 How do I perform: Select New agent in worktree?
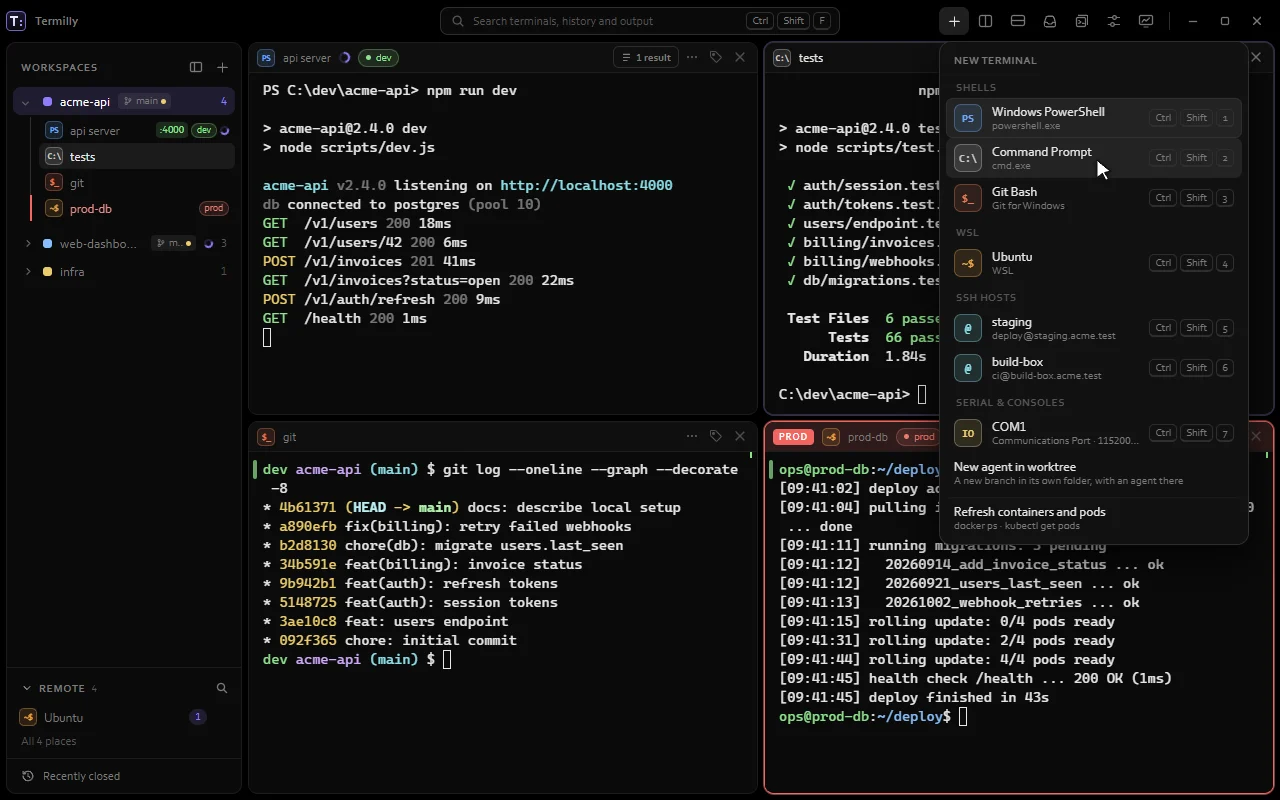1094,473
